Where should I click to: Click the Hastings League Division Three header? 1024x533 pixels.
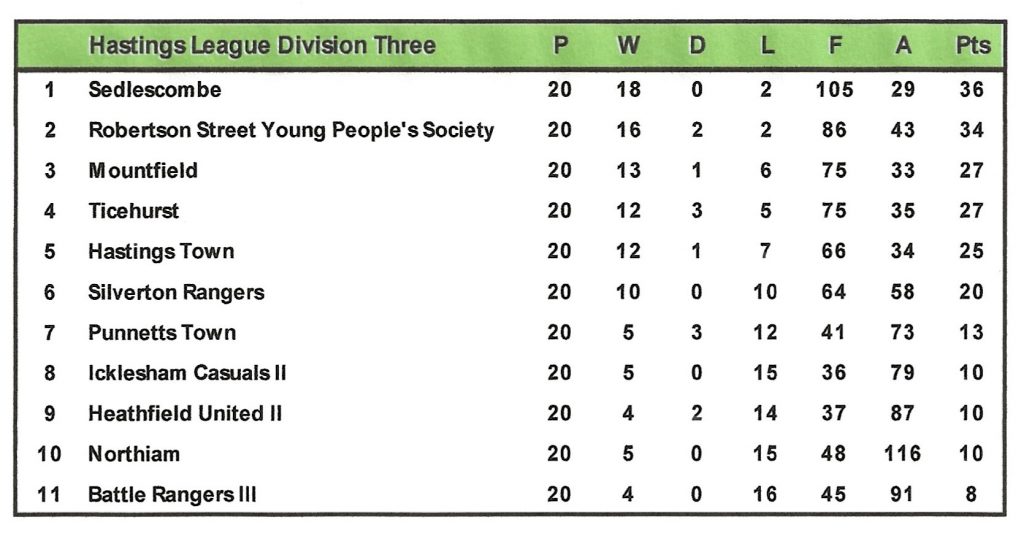[x=262, y=46]
